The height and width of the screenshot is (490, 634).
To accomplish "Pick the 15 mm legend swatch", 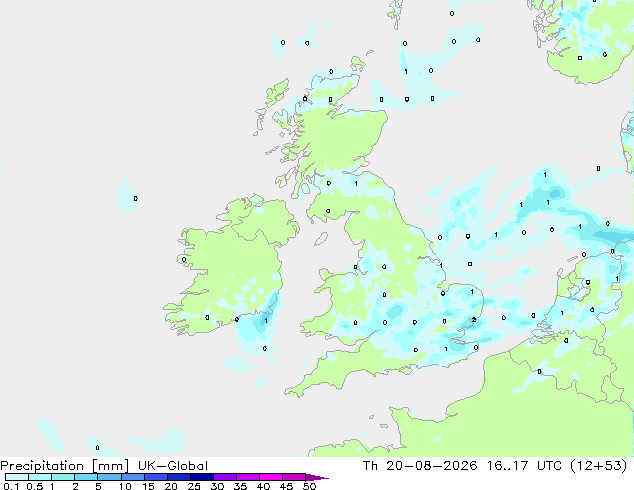I will tap(156, 477).
